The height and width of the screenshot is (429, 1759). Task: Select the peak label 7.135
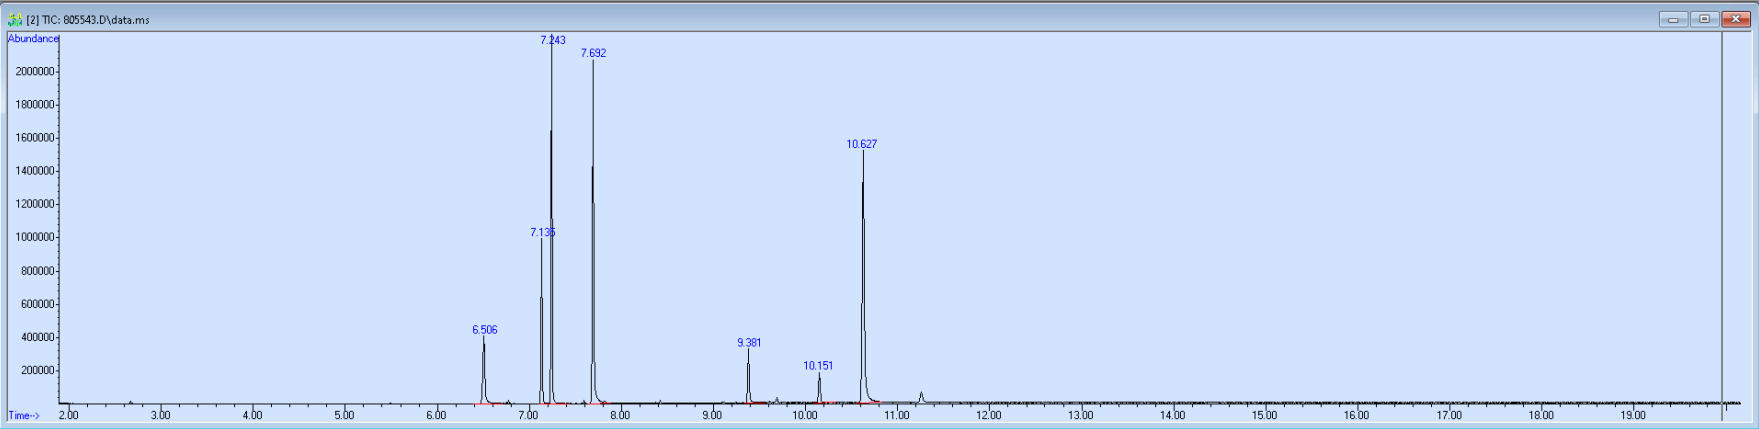click(543, 232)
